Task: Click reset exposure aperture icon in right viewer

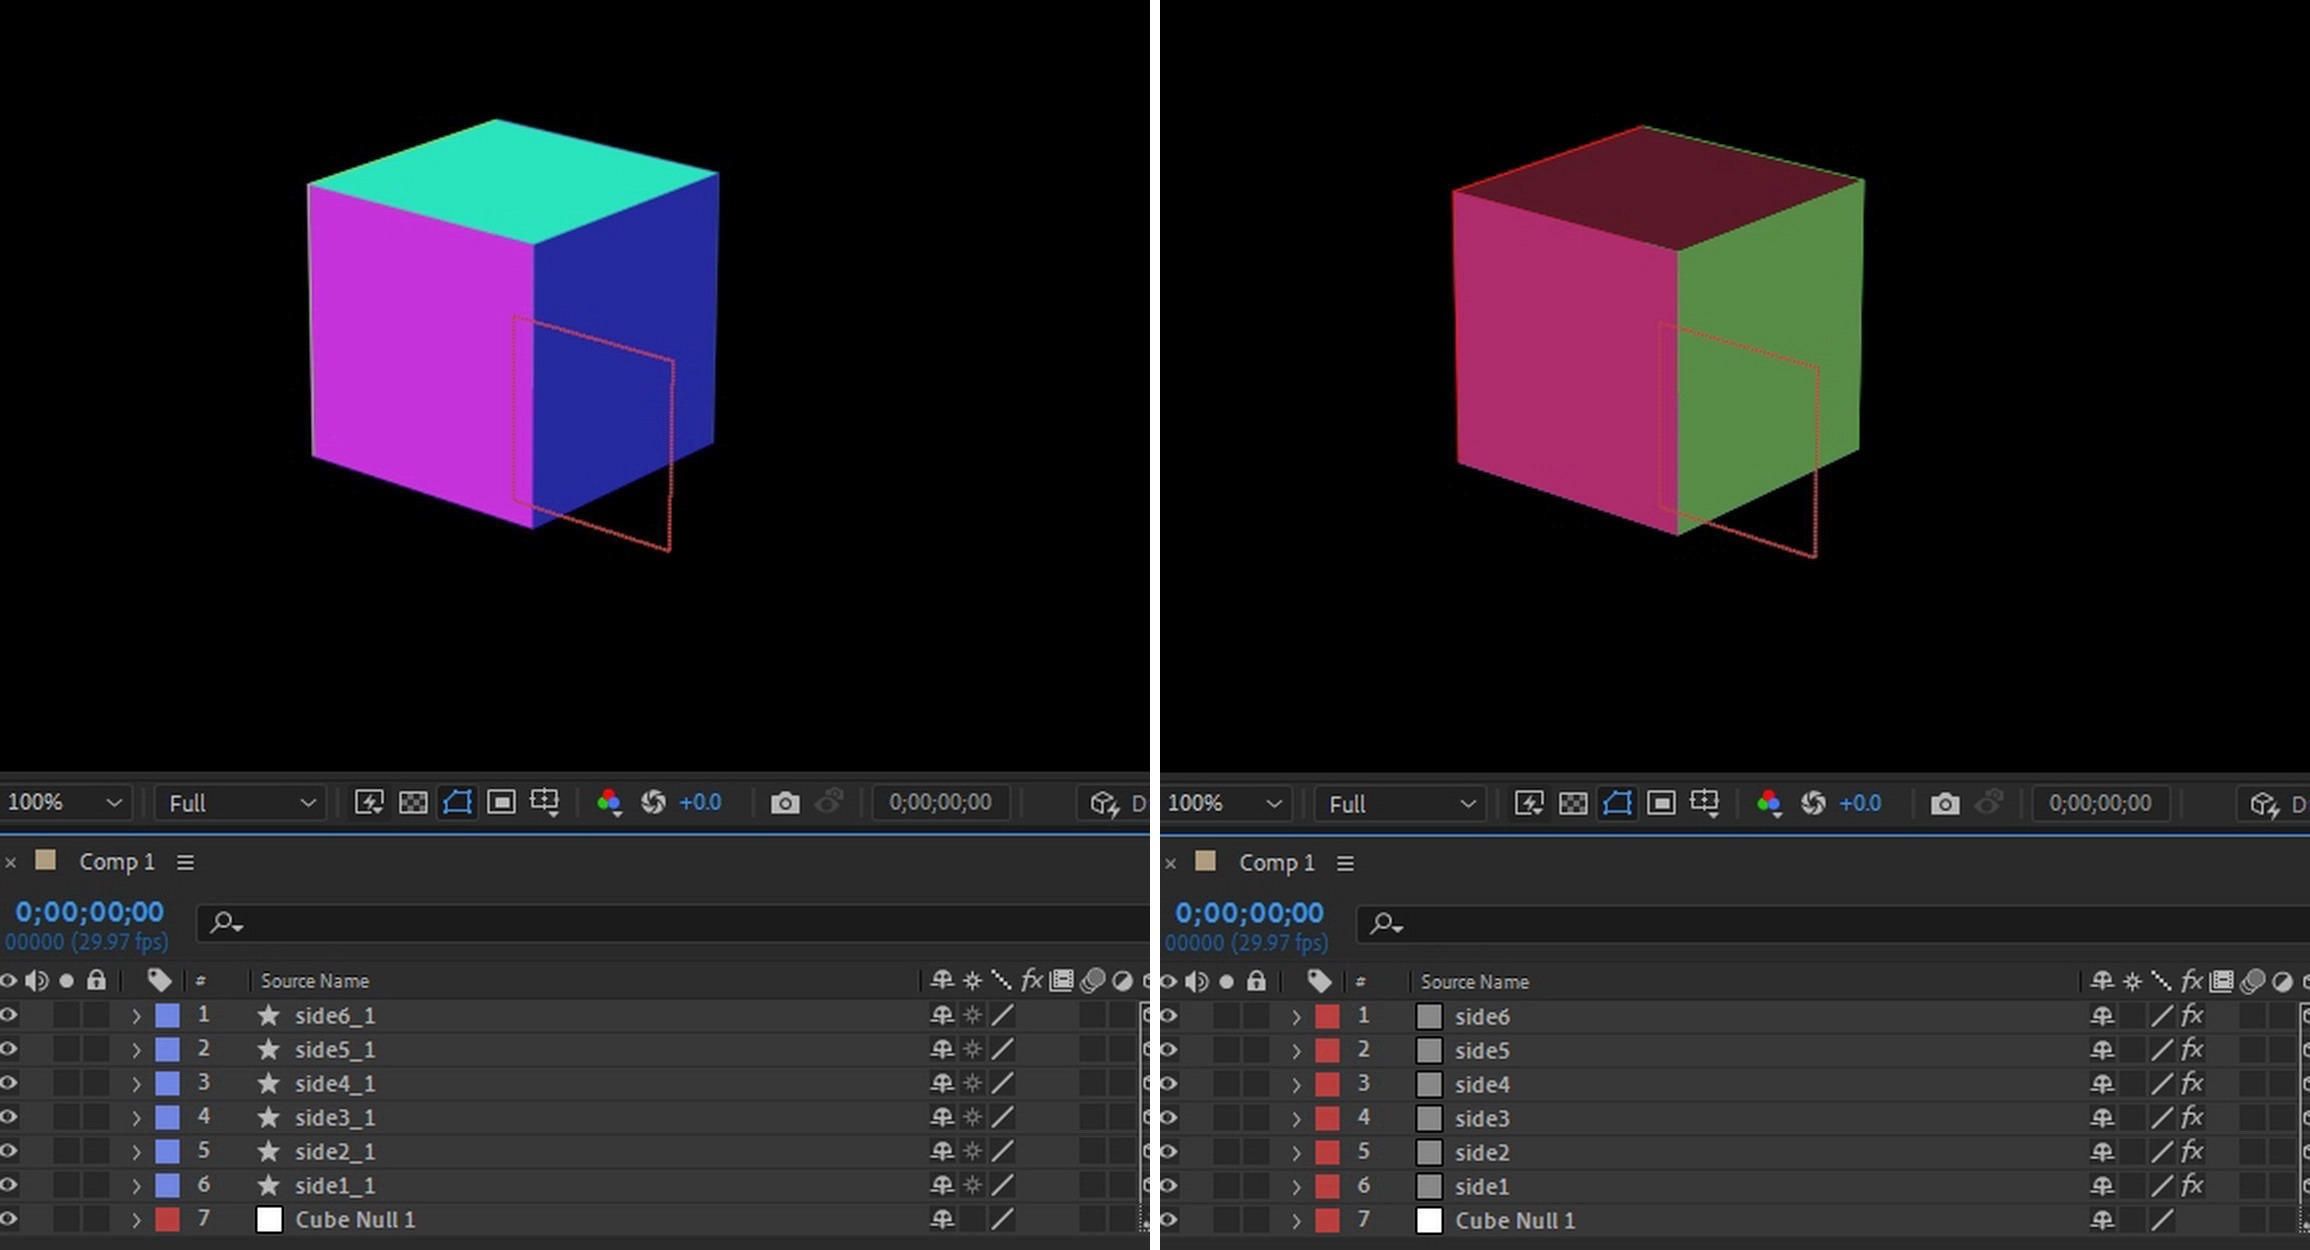Action: 1813,804
